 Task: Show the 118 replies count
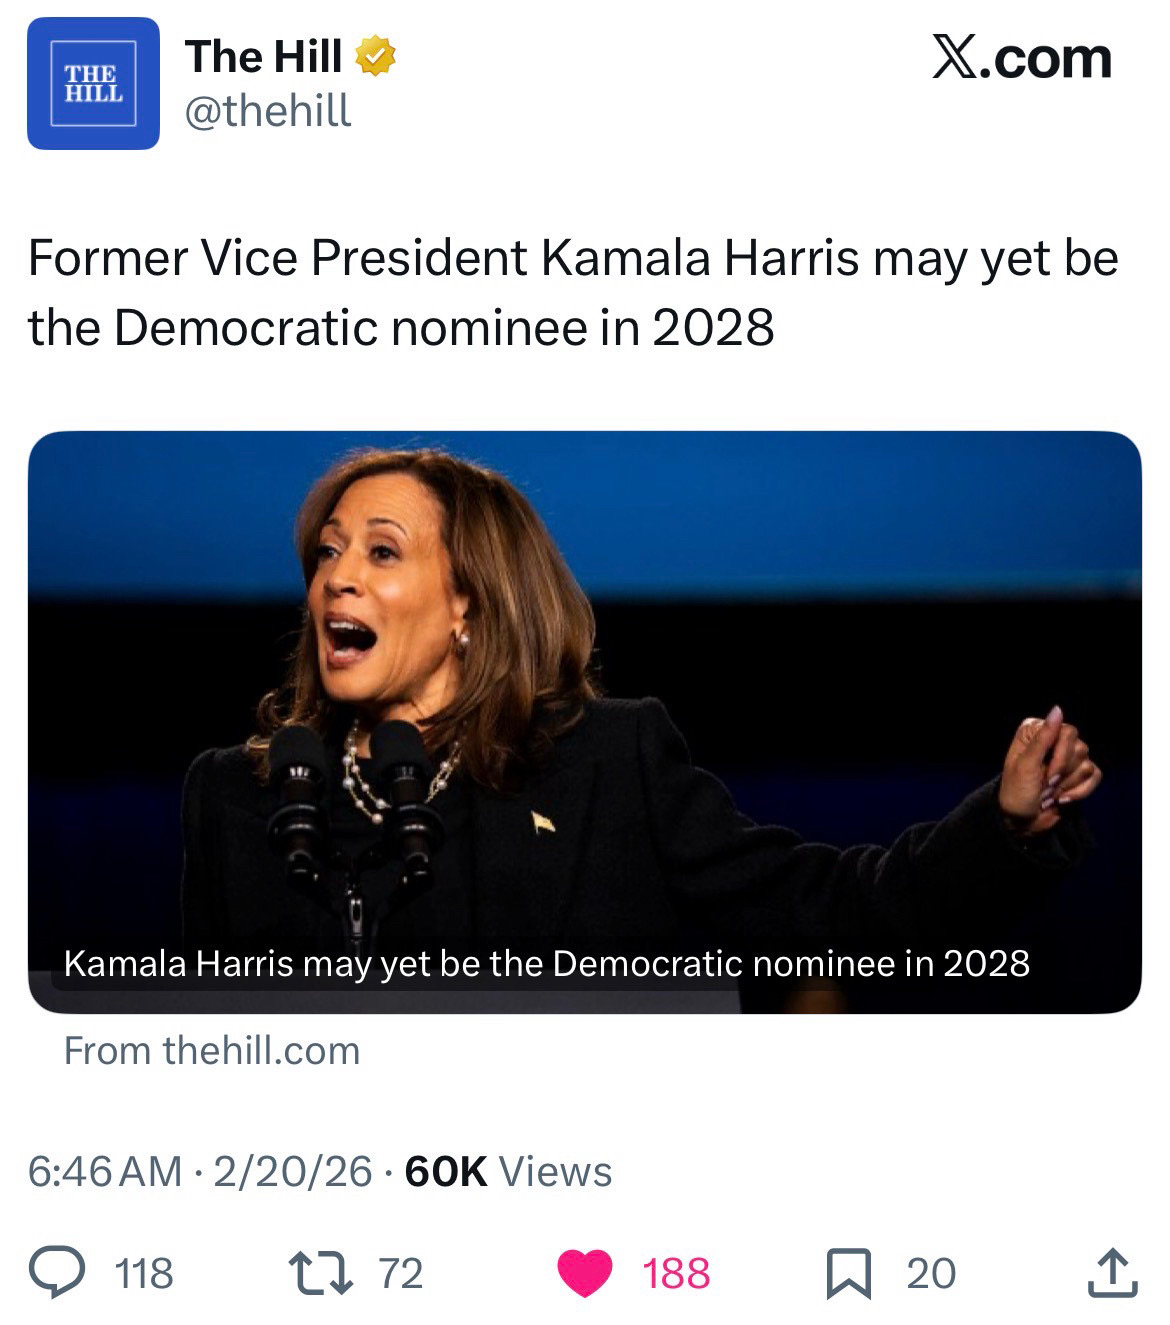[145, 1274]
